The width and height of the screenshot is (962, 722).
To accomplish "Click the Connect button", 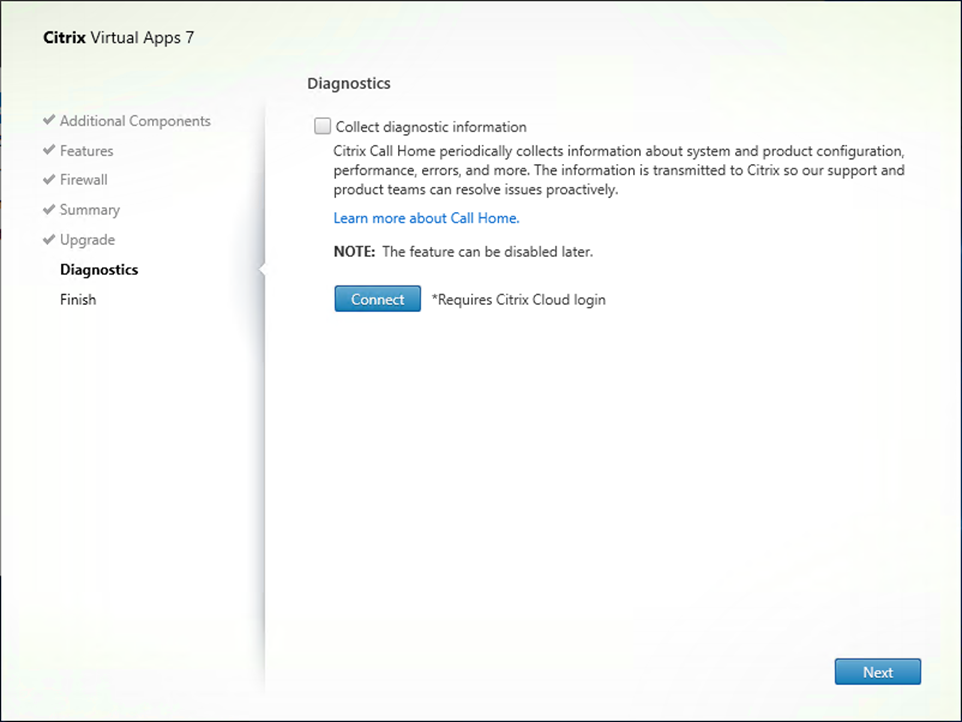I will [x=377, y=299].
